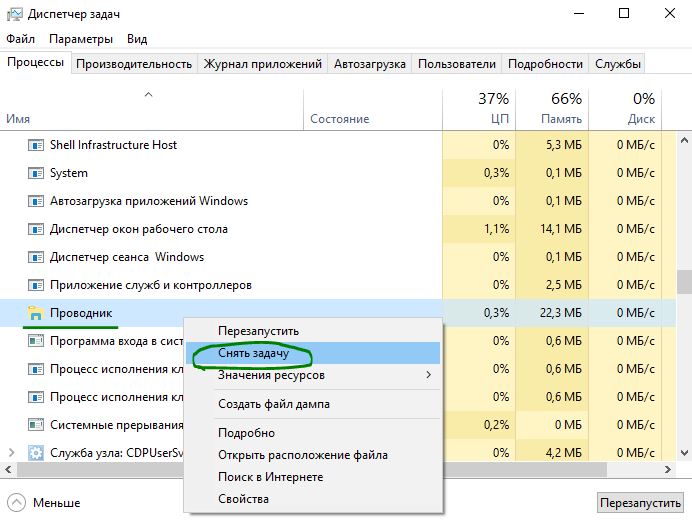Click the 2,5 МБ memory value
The width and height of the screenshot is (692, 525).
(x=564, y=285)
